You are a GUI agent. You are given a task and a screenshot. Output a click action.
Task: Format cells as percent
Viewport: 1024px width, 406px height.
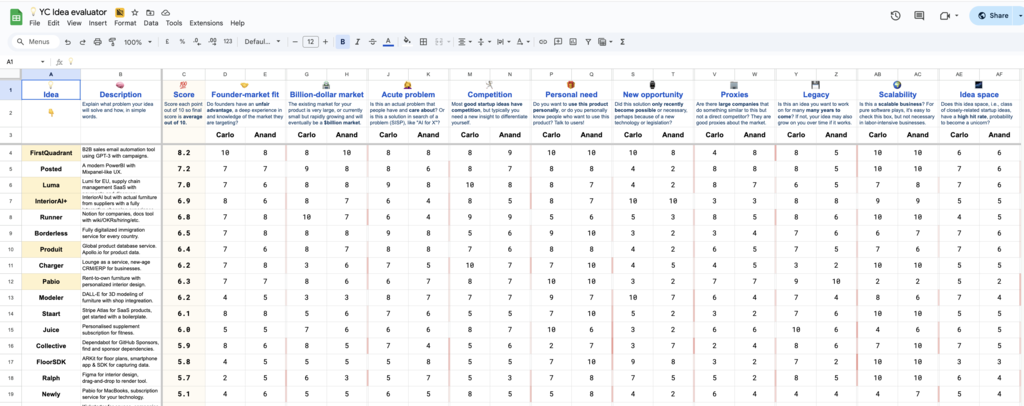(x=182, y=42)
